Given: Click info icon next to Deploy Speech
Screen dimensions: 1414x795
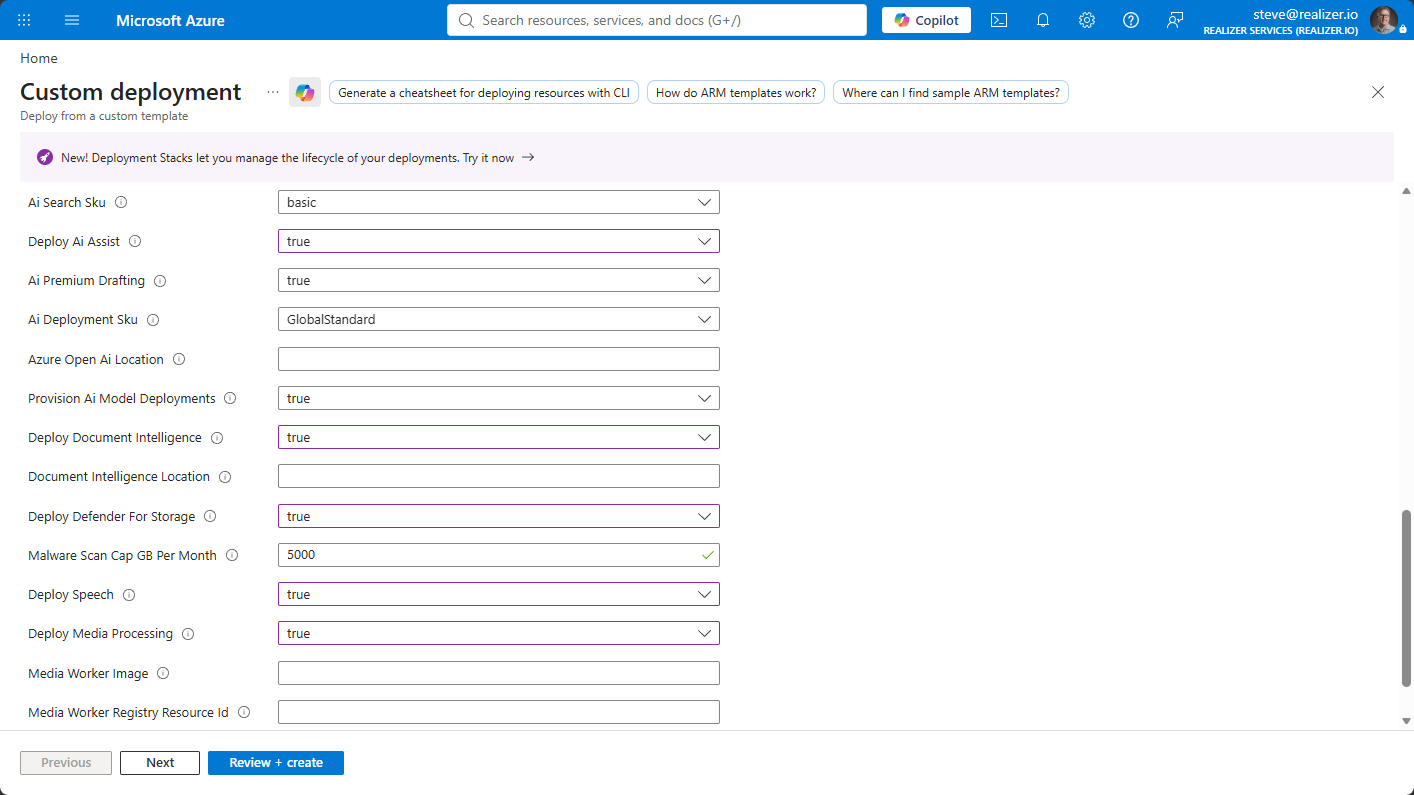Looking at the screenshot, I should [x=129, y=595].
